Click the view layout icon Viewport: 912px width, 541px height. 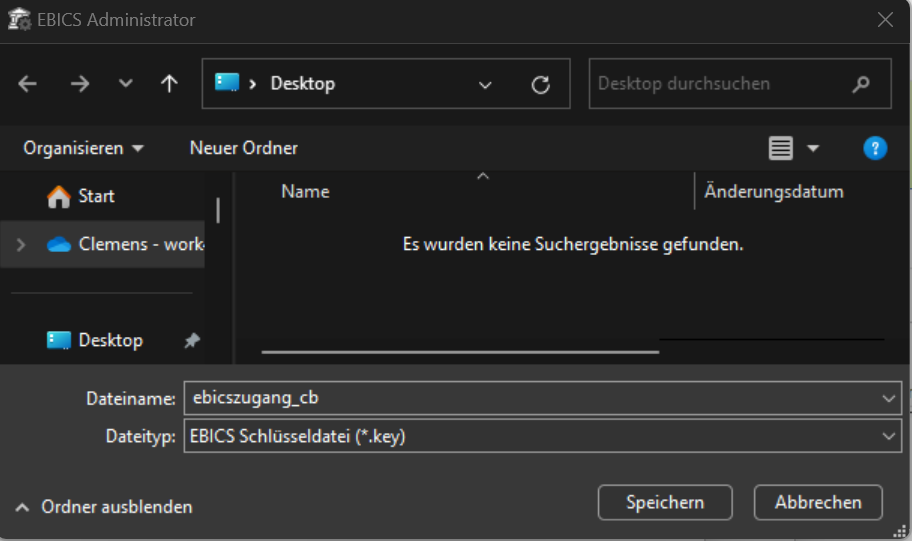pos(781,148)
